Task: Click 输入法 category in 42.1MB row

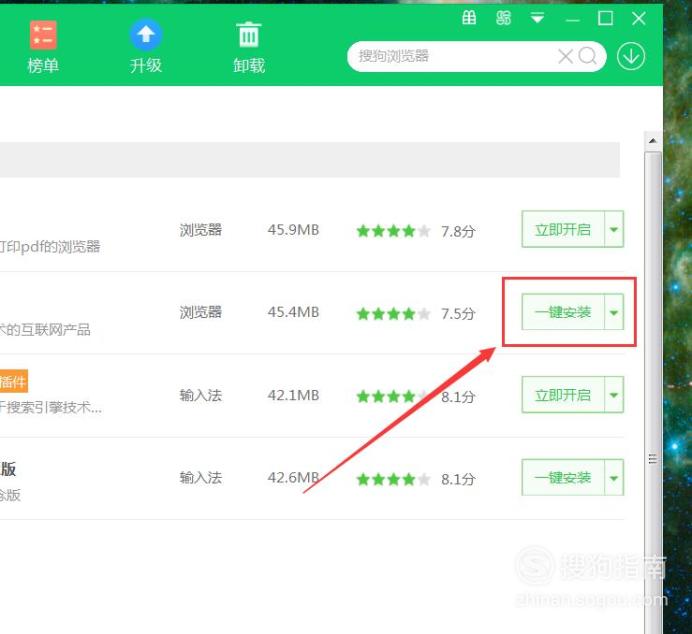Action: (201, 395)
